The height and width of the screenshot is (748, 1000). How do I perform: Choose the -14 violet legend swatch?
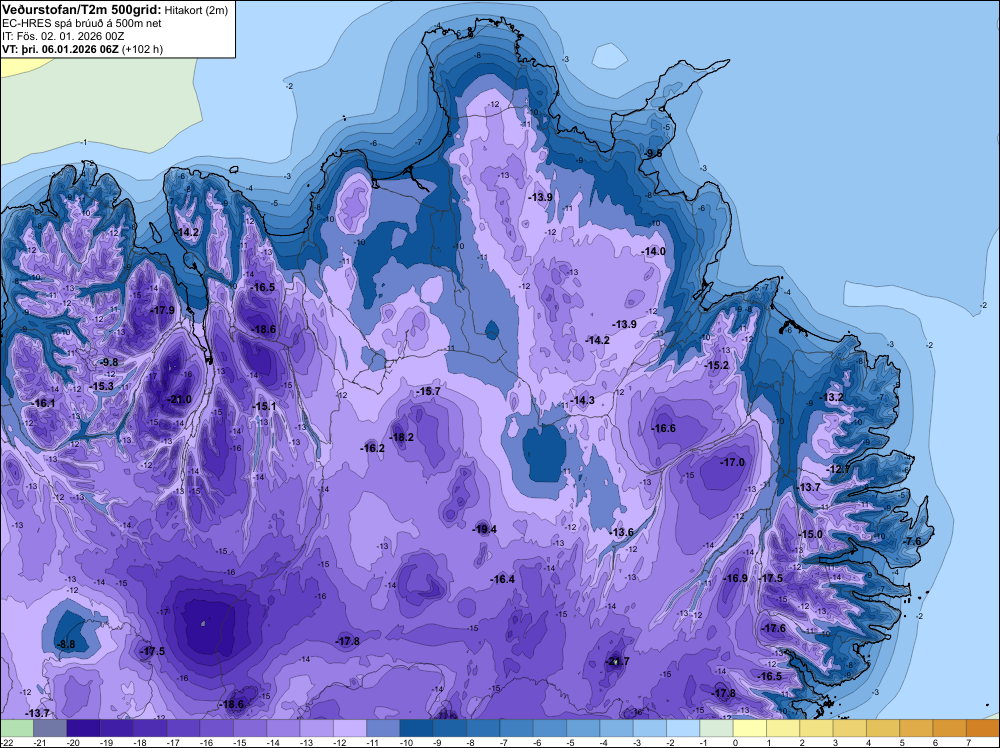283,728
